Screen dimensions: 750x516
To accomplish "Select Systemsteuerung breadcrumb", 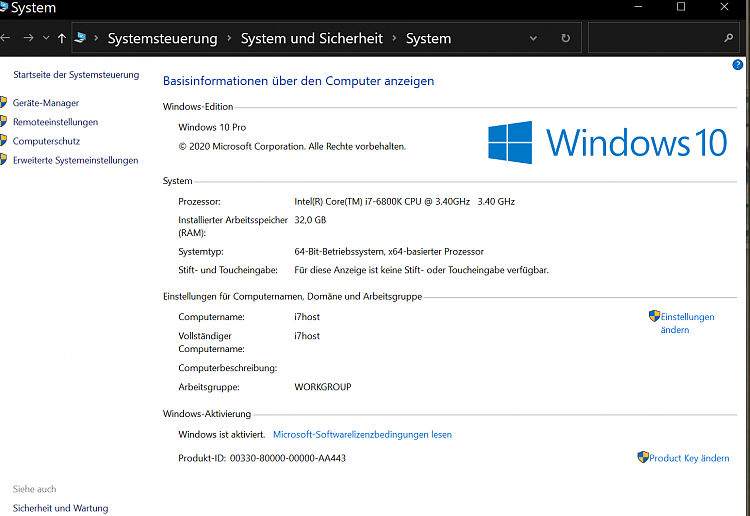I will tap(162, 38).
